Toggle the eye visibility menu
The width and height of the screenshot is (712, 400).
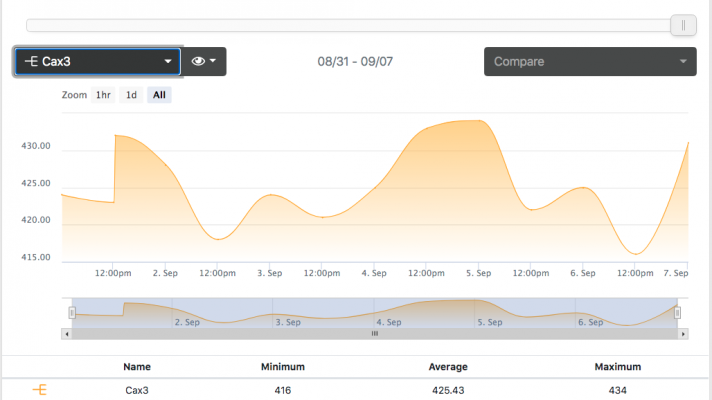pos(204,61)
